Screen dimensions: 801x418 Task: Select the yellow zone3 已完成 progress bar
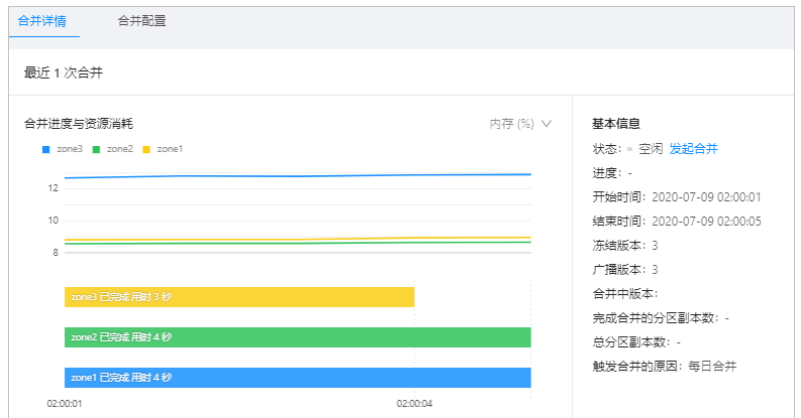click(x=239, y=297)
